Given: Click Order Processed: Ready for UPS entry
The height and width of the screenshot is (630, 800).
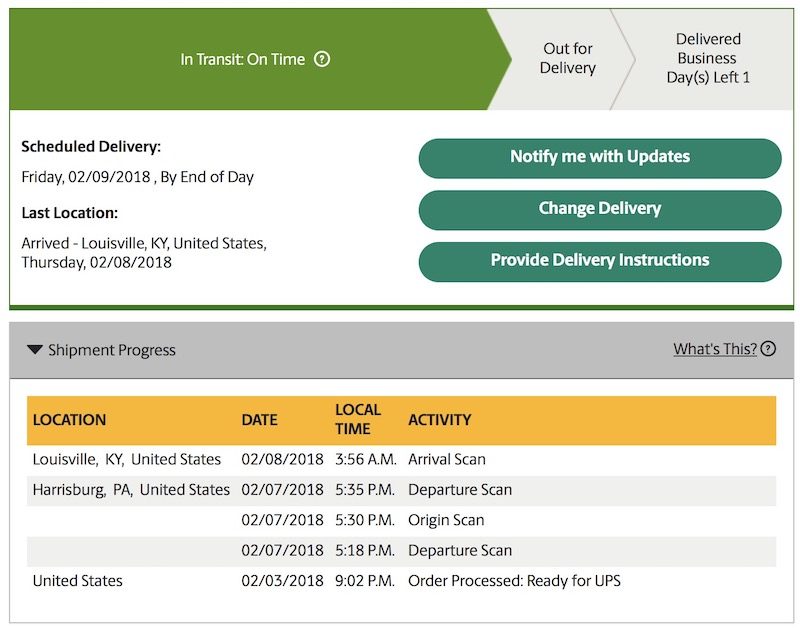Looking at the screenshot, I should coord(514,581).
